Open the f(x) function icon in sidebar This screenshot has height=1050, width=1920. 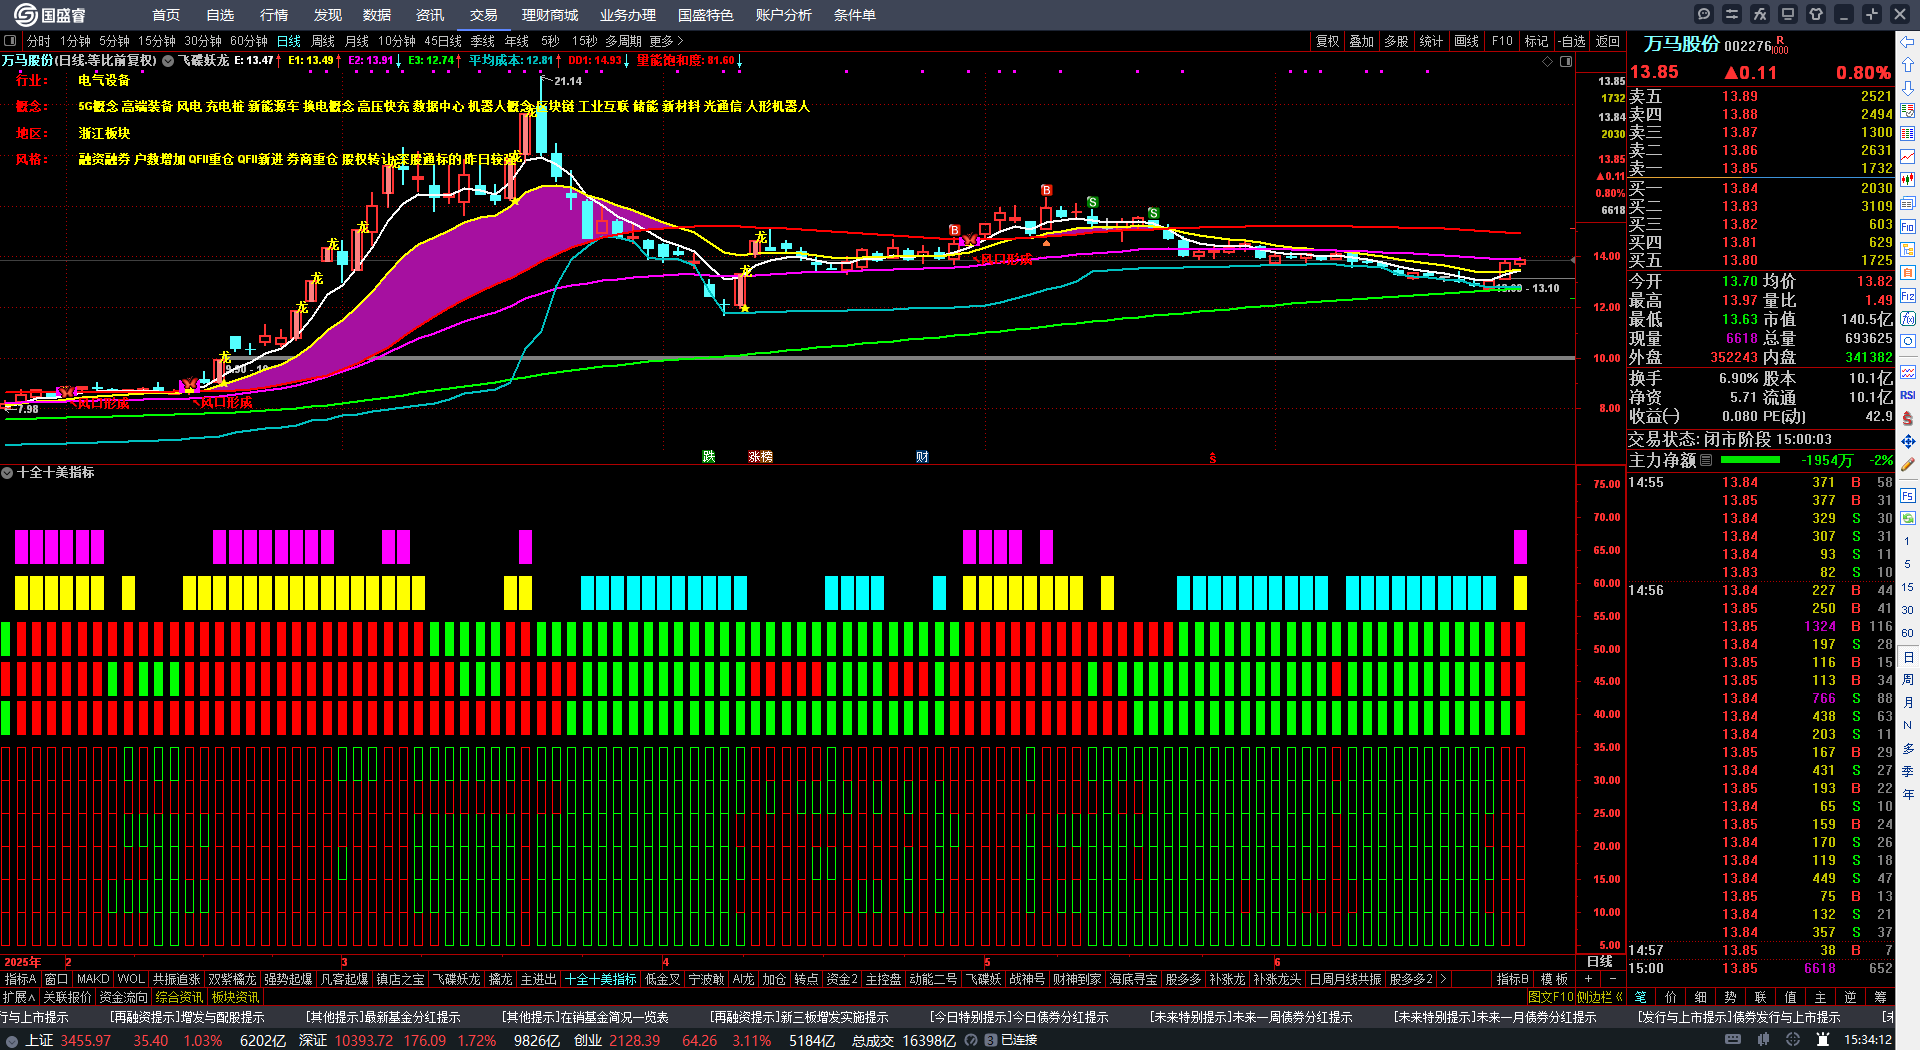1908,319
